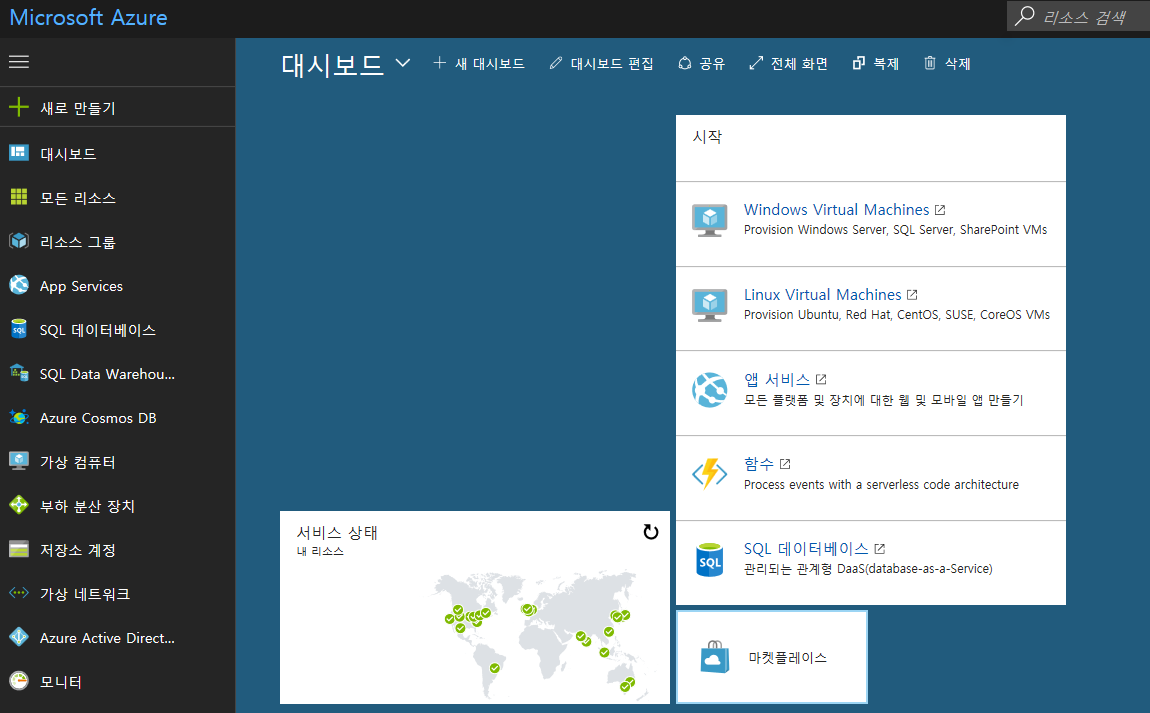This screenshot has width=1150, height=713.
Task: Click the pencil icon of 대시보드 편집
Action: click(556, 63)
